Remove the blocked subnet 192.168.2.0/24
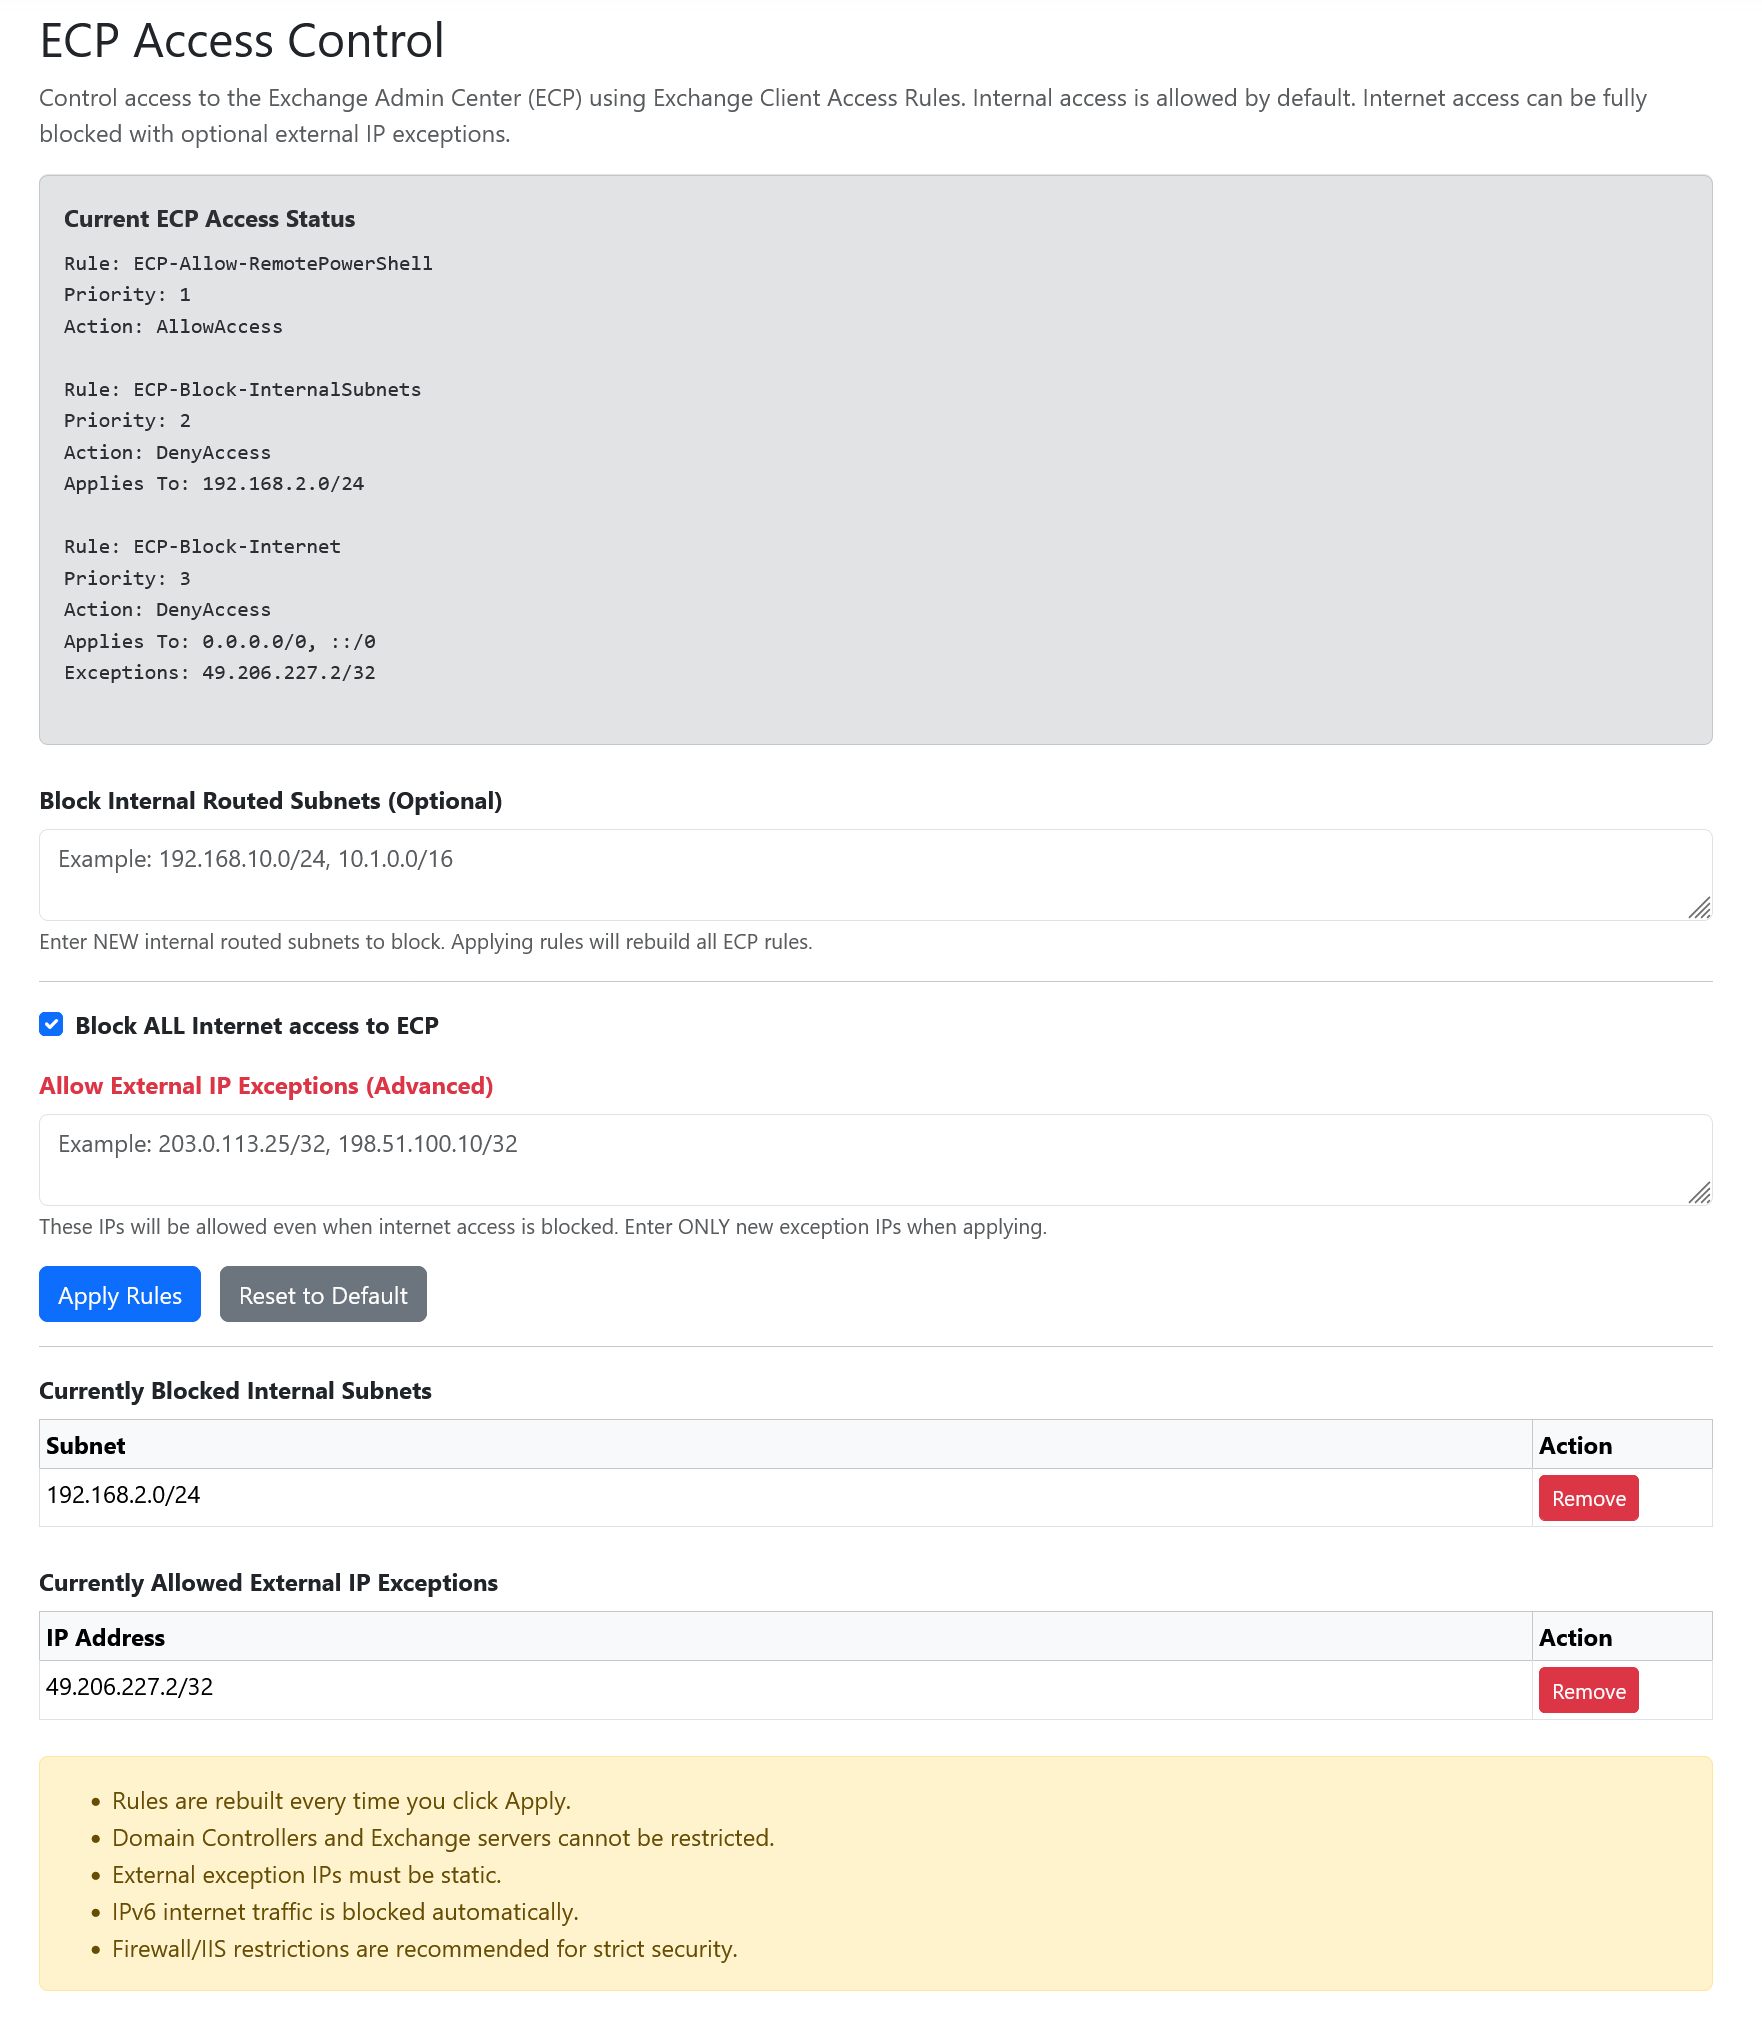Image resolution: width=1762 pixels, height=2037 pixels. (x=1587, y=1497)
